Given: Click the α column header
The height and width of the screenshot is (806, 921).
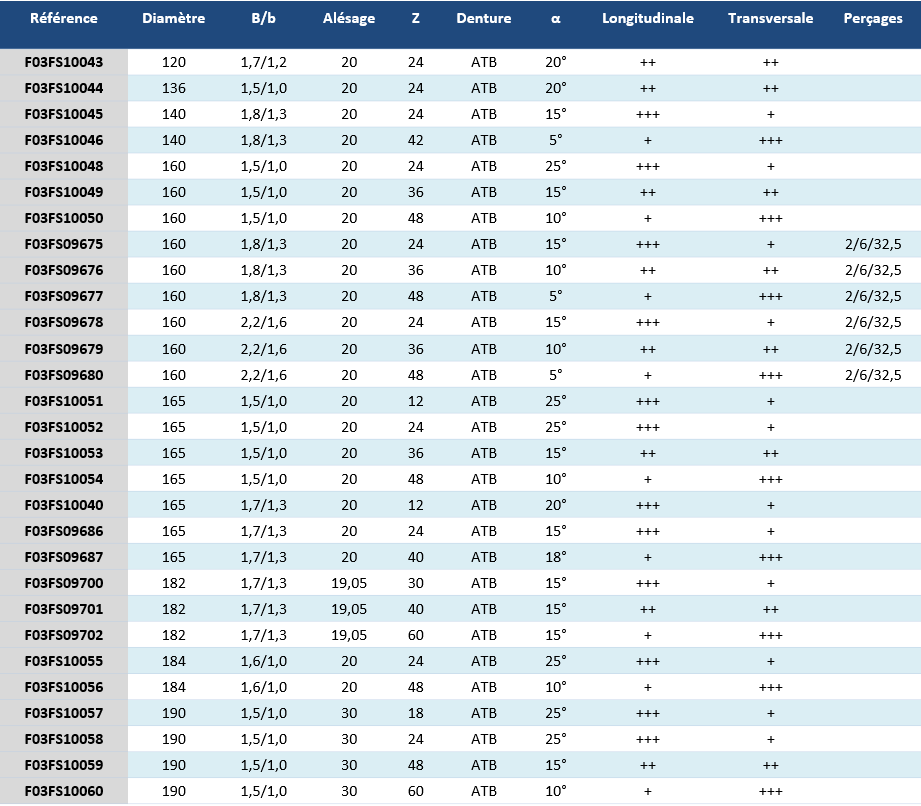Looking at the screenshot, I should [555, 19].
